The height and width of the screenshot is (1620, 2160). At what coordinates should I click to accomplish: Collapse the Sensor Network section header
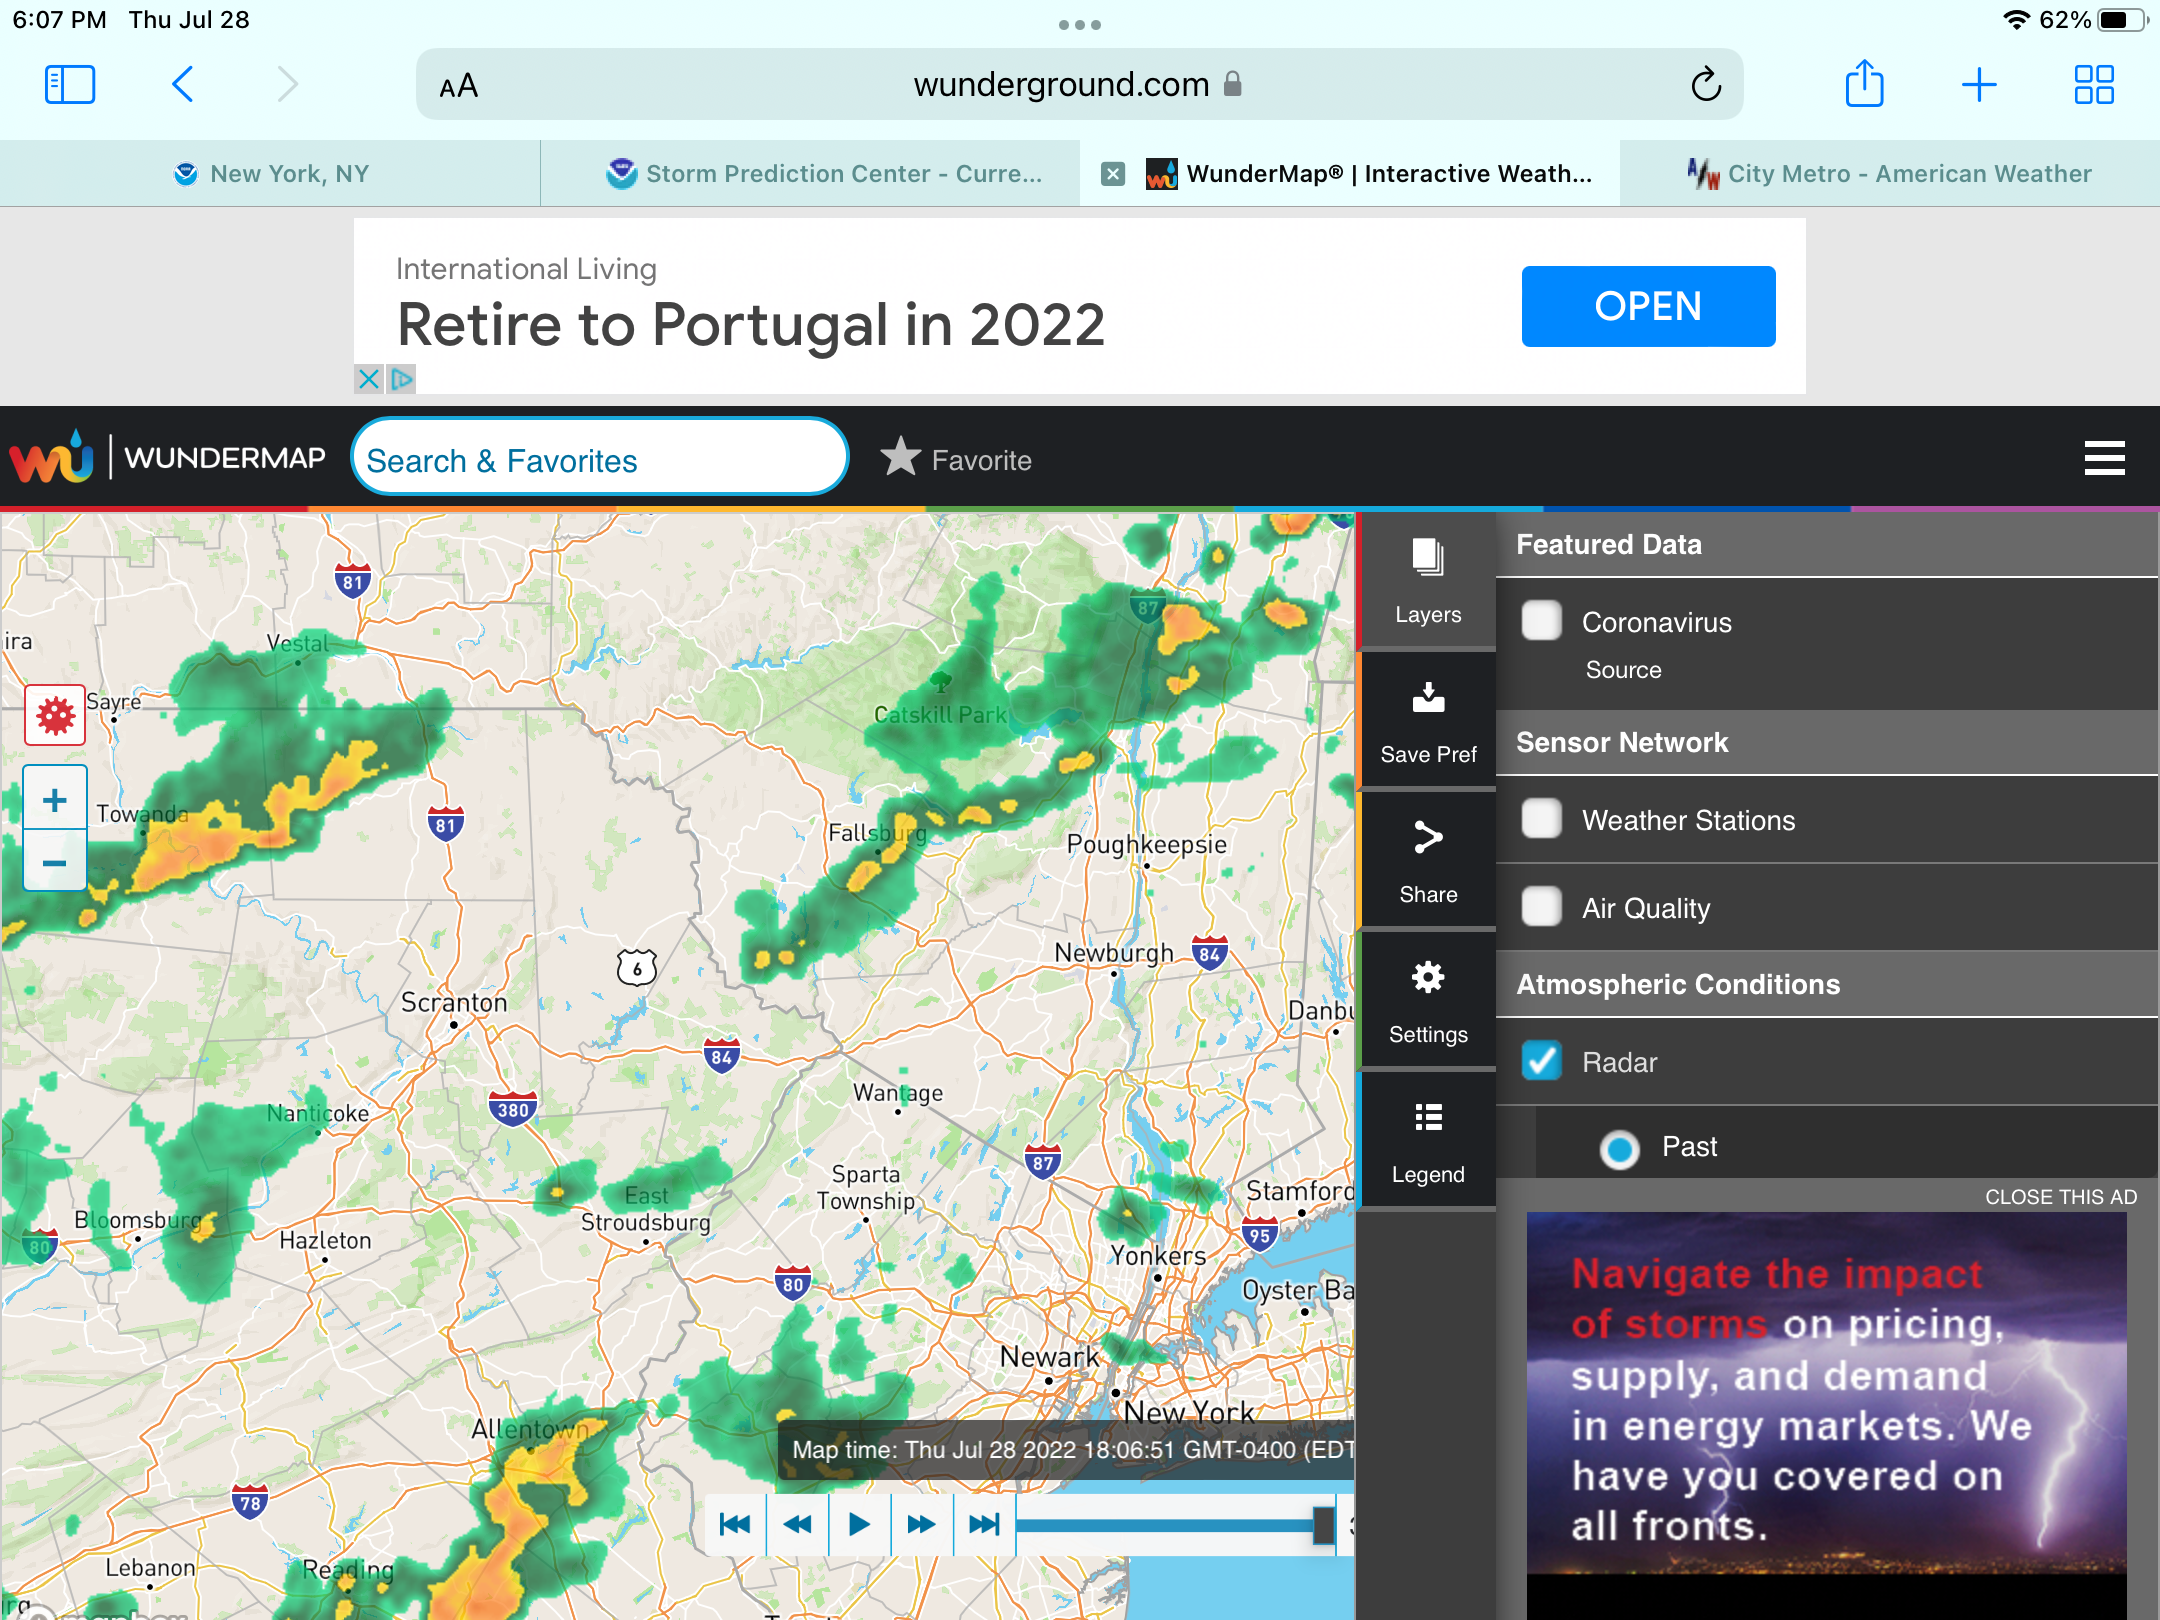pos(1826,743)
